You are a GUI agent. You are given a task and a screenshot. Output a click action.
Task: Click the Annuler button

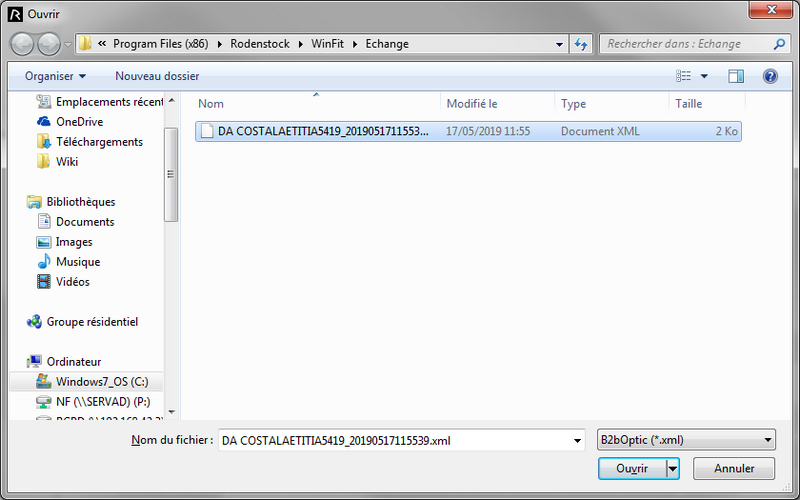(734, 468)
